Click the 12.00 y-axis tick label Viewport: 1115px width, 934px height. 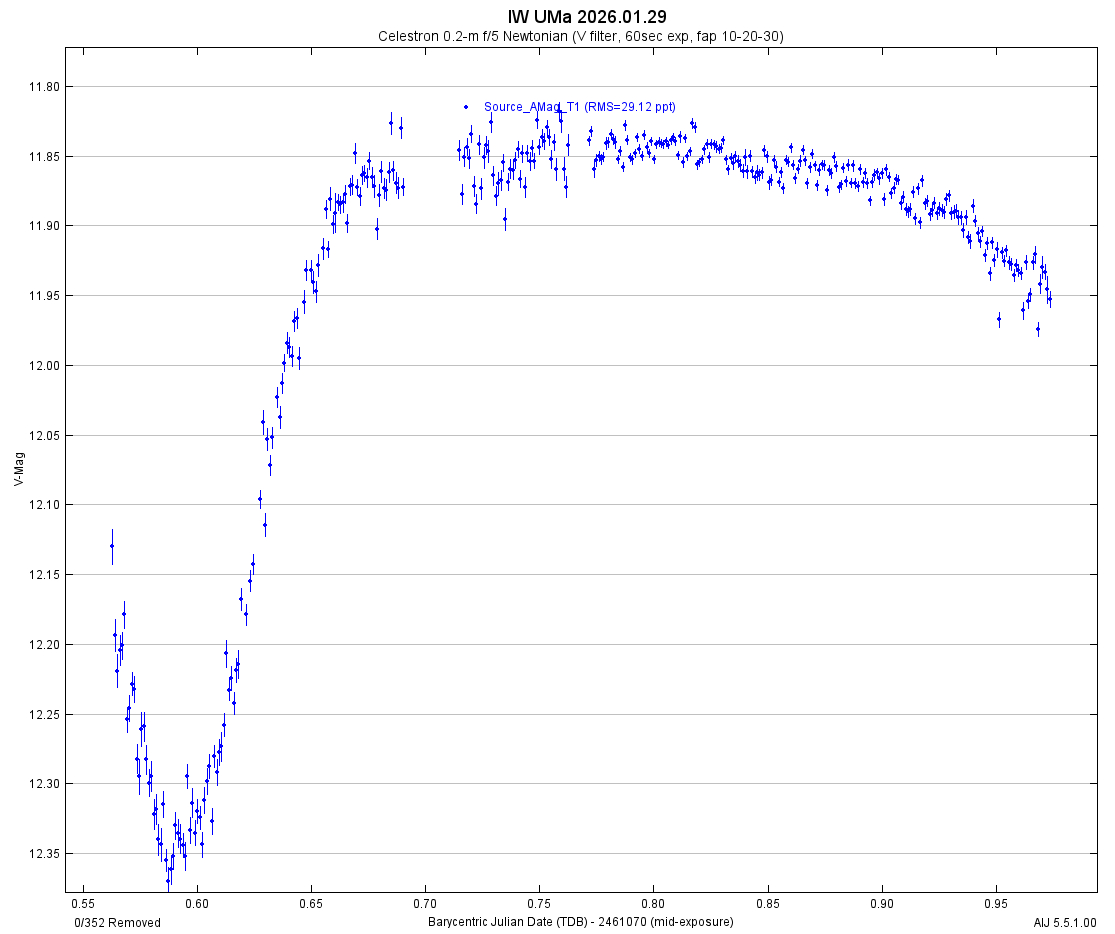[44, 366]
